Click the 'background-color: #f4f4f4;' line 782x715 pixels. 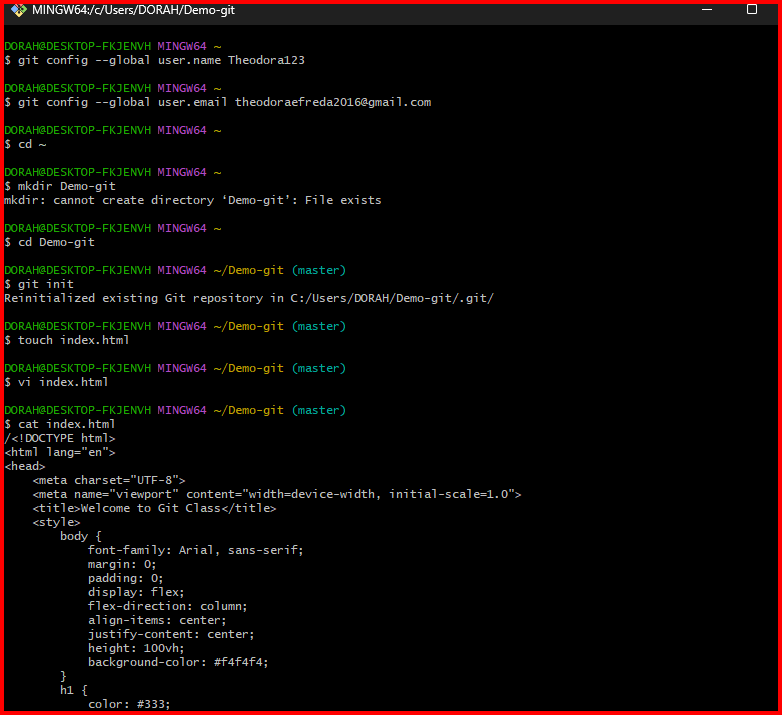[x=178, y=662]
